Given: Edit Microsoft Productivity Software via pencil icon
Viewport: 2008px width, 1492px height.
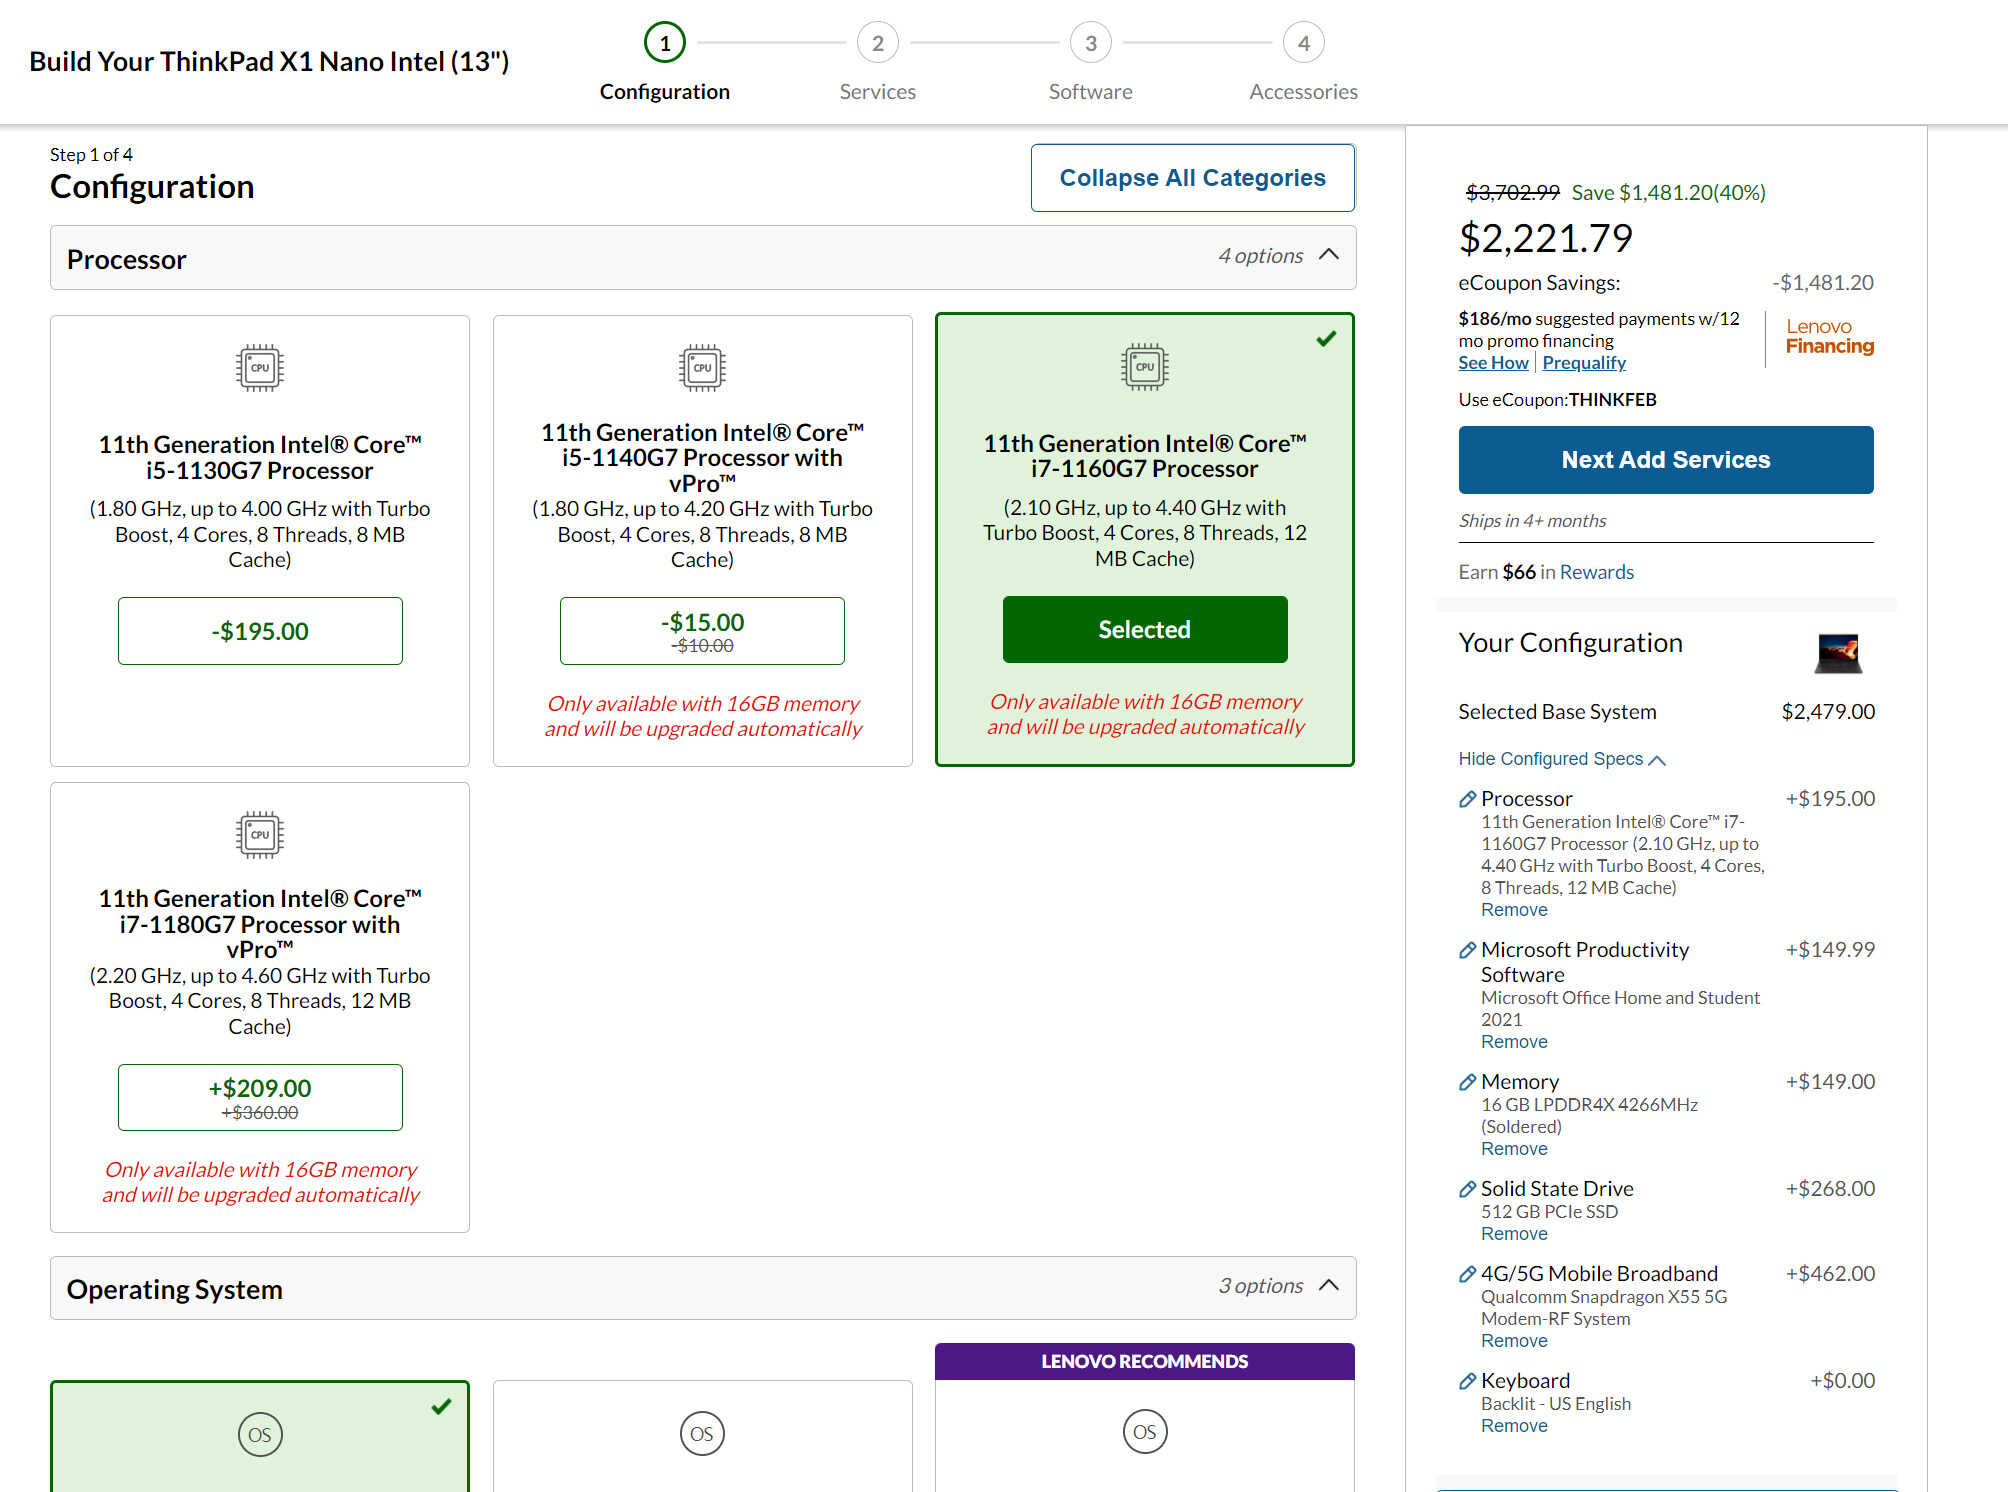Looking at the screenshot, I should (1467, 950).
